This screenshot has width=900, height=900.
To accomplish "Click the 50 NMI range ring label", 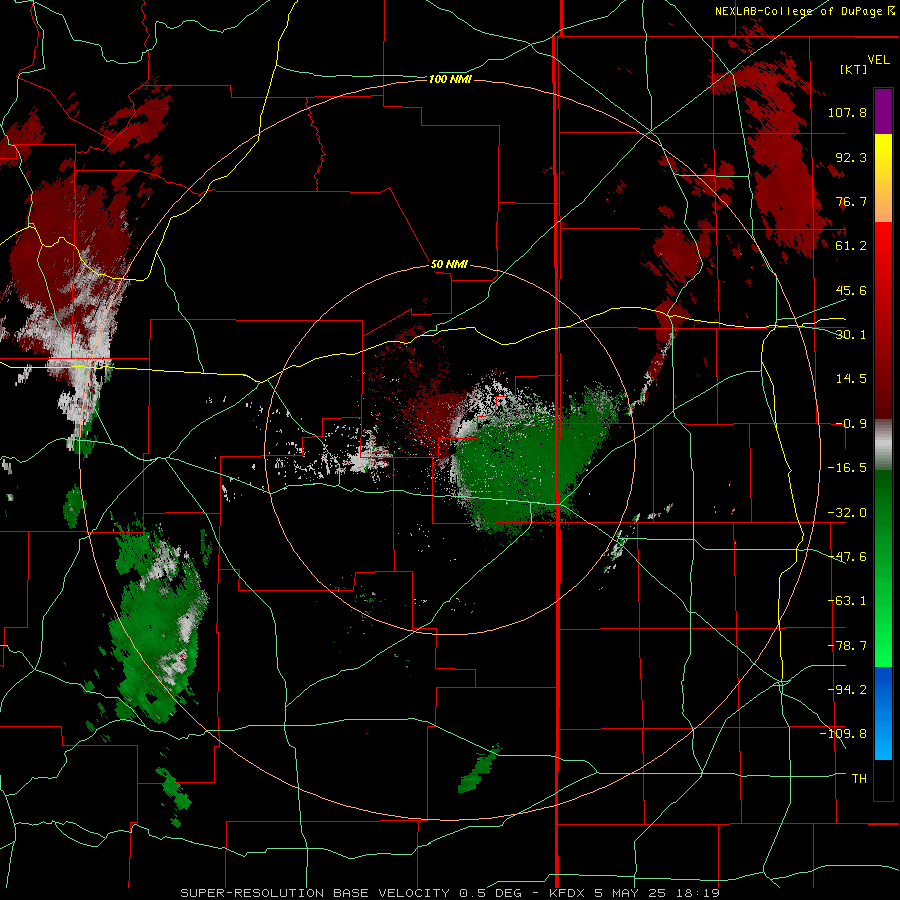I will [x=449, y=265].
